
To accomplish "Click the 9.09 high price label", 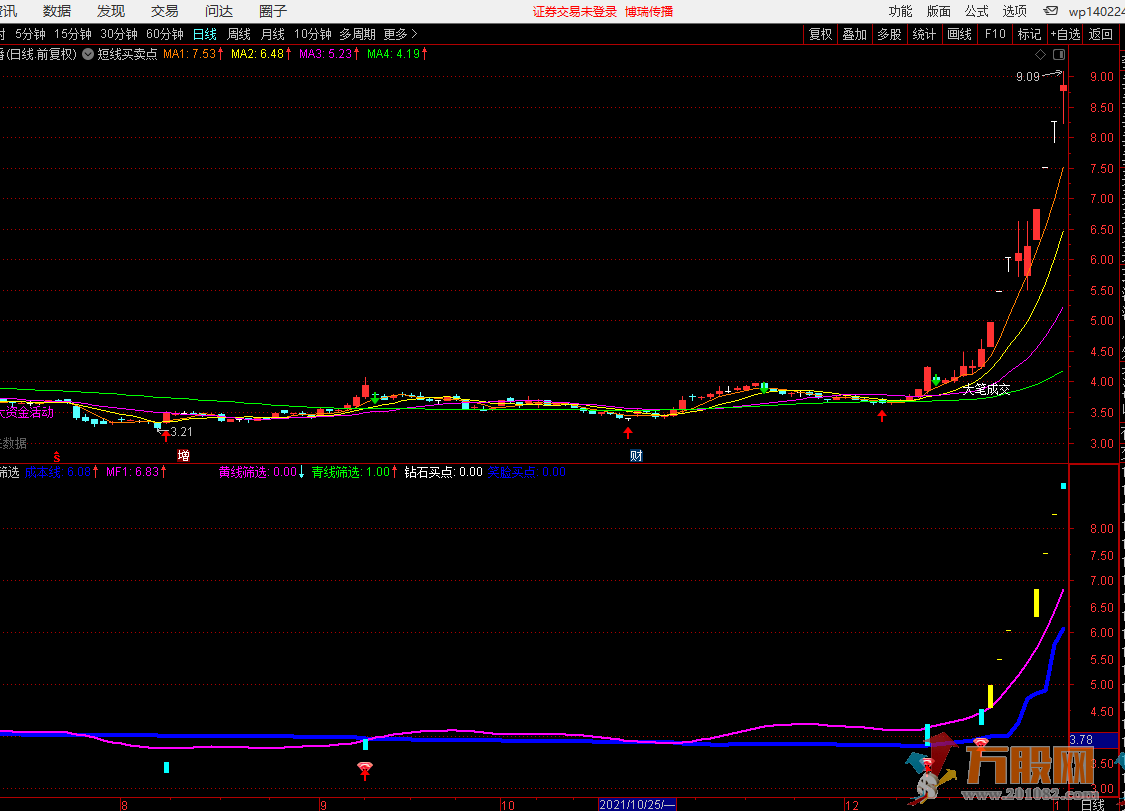I will point(1028,77).
